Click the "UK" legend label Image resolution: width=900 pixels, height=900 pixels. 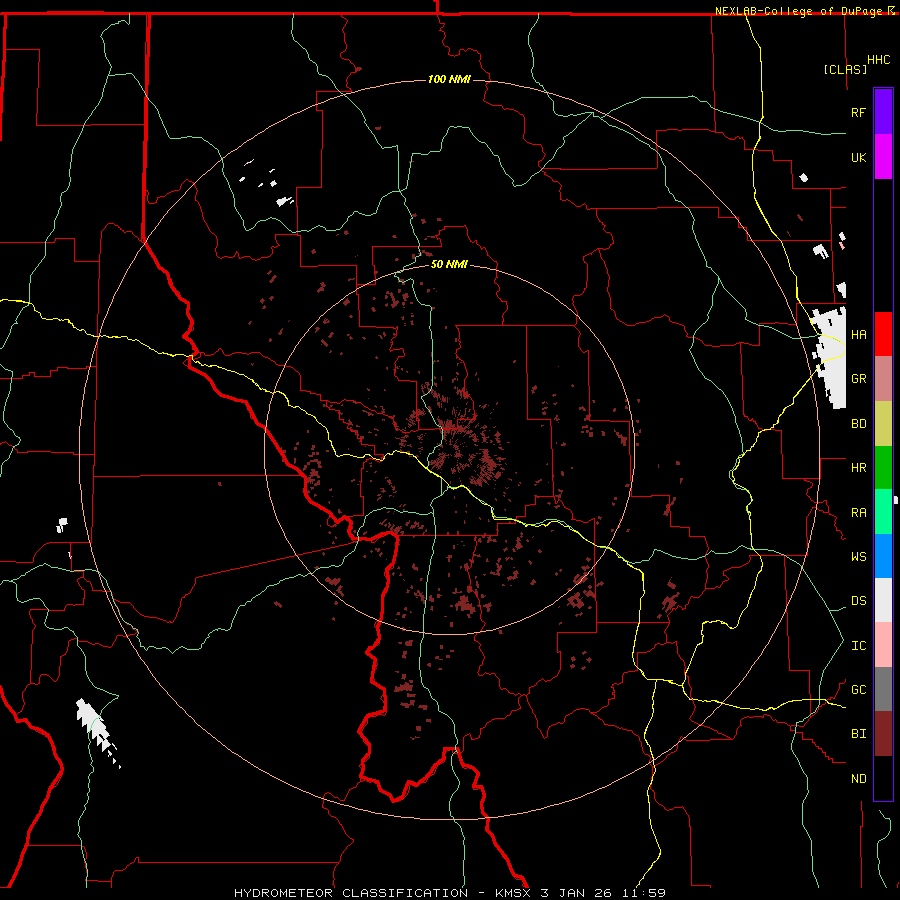[858, 158]
